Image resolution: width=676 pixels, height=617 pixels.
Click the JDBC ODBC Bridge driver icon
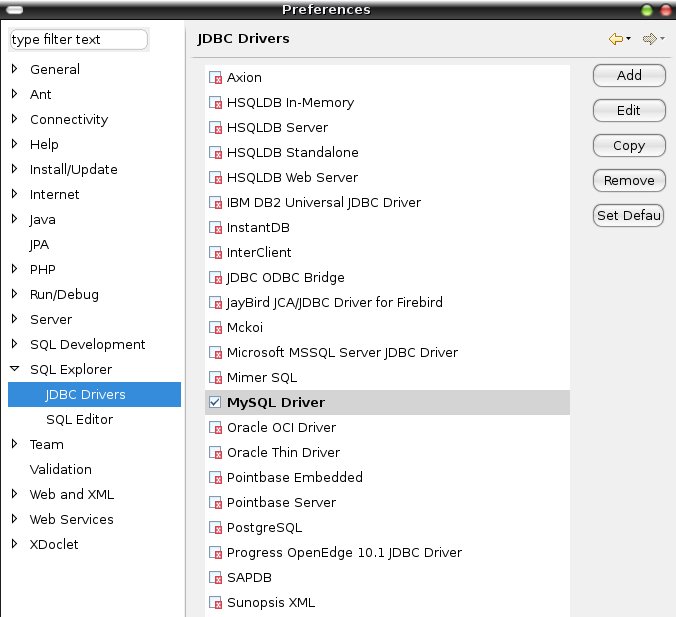coord(215,278)
